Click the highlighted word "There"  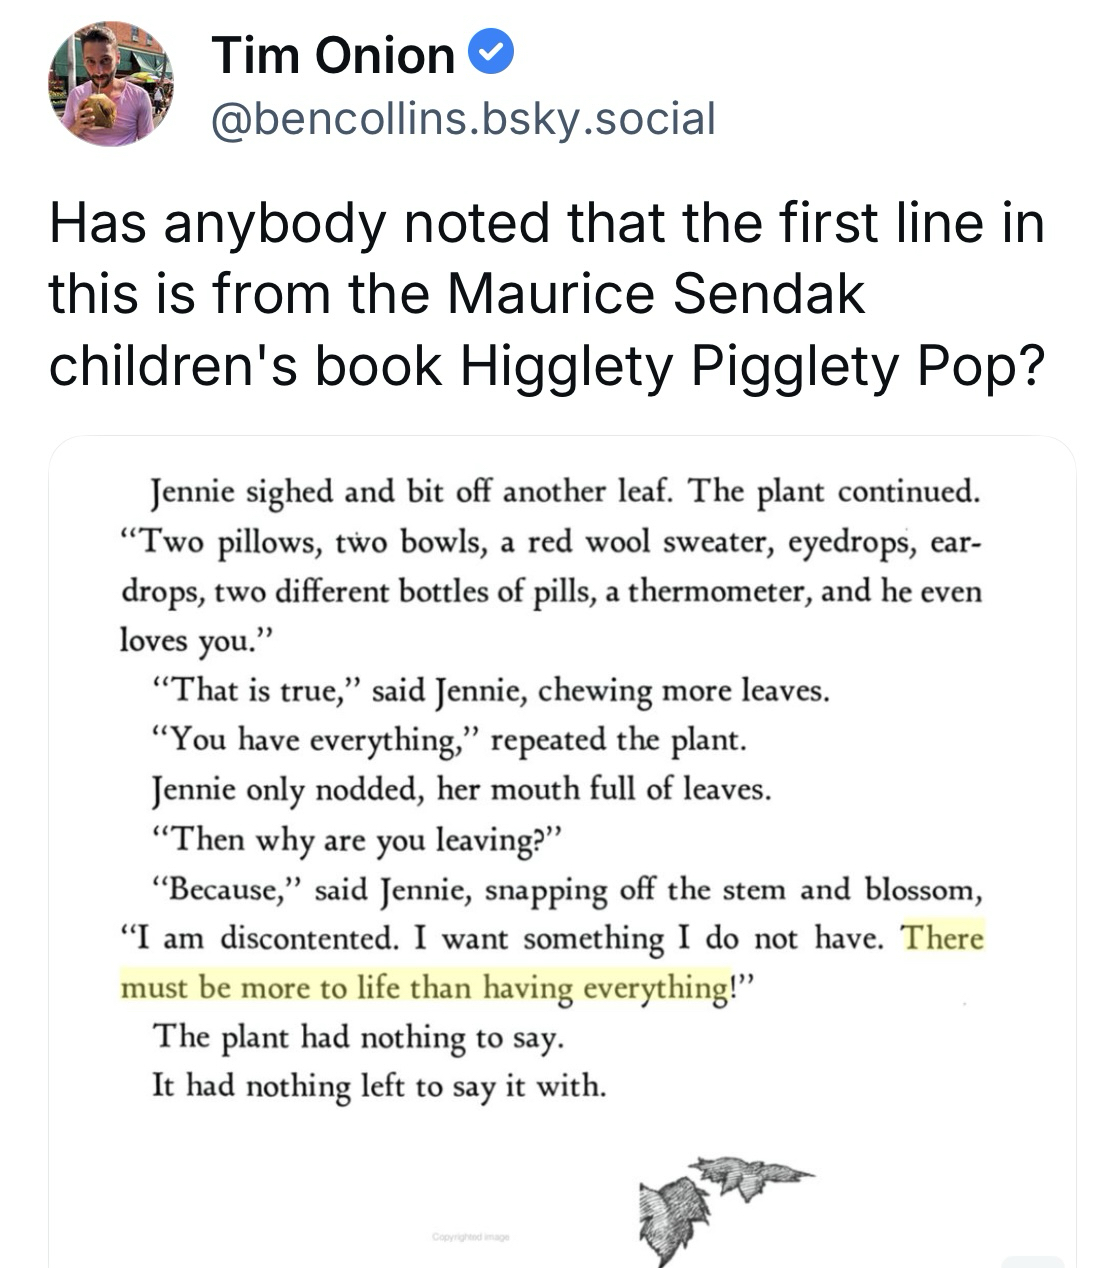pos(942,938)
